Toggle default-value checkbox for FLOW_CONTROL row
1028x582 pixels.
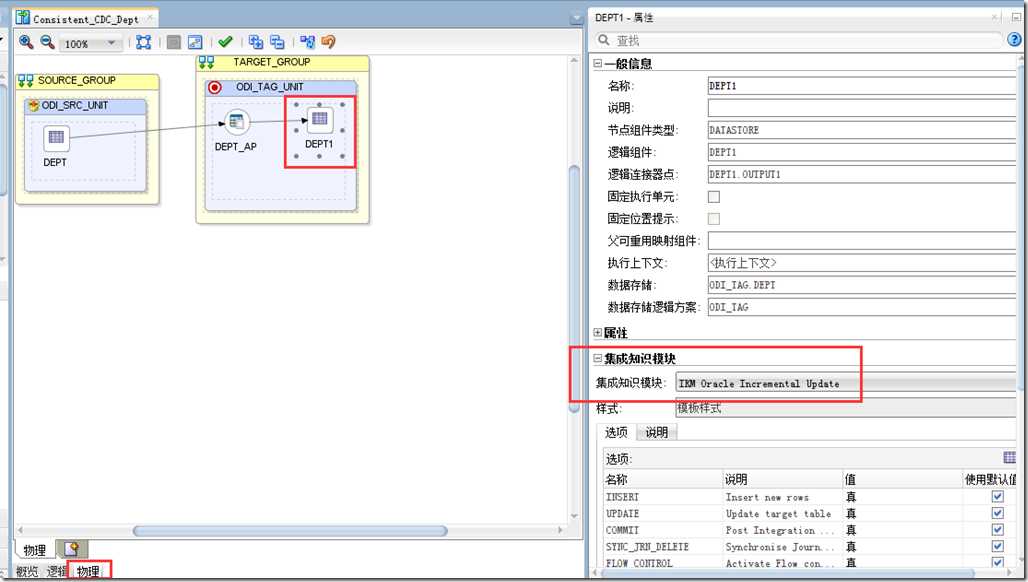pyautogui.click(x=997, y=562)
